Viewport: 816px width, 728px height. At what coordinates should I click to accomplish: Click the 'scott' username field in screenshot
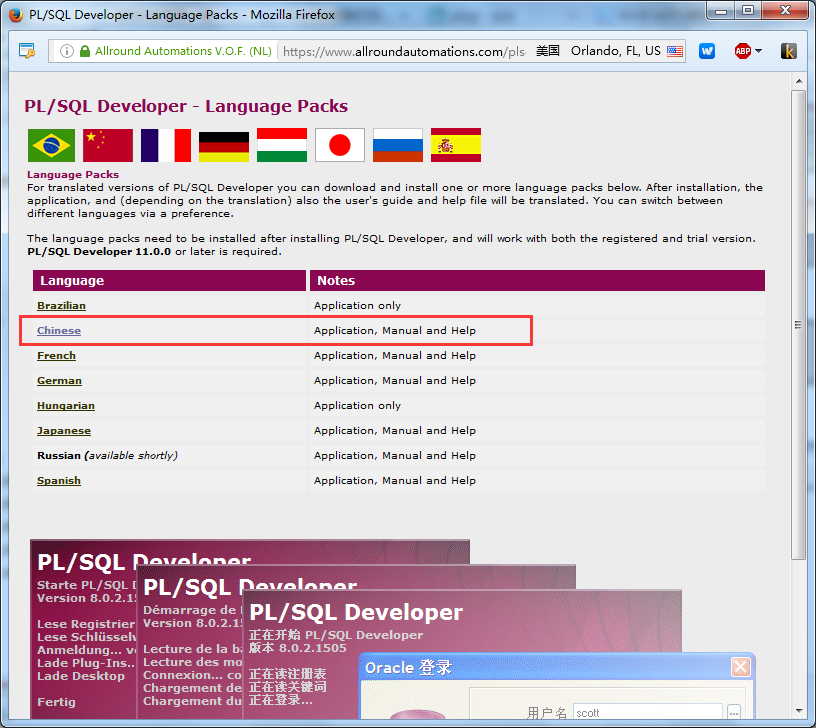pos(647,712)
